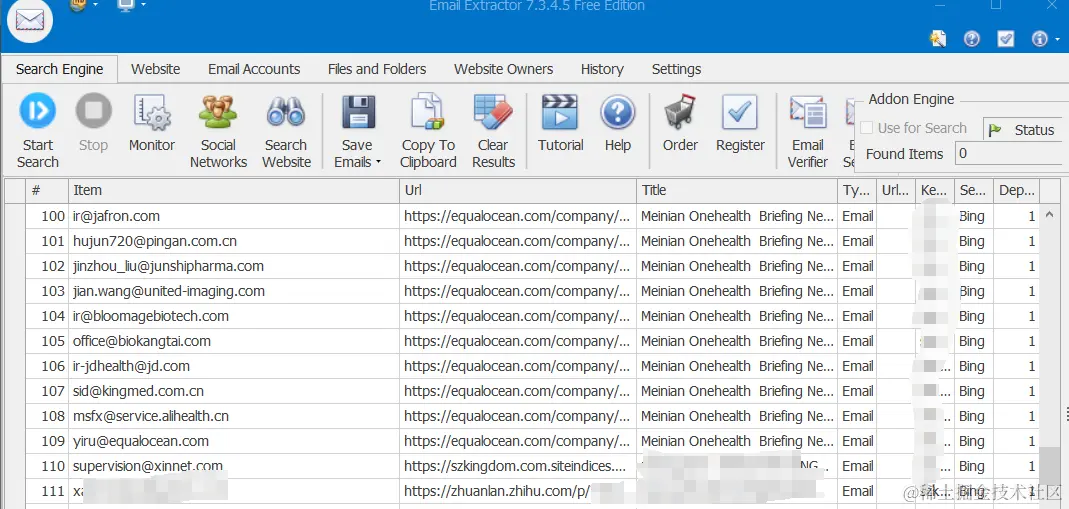Click the Register checkmark icon
1069x509 pixels.
740,112
